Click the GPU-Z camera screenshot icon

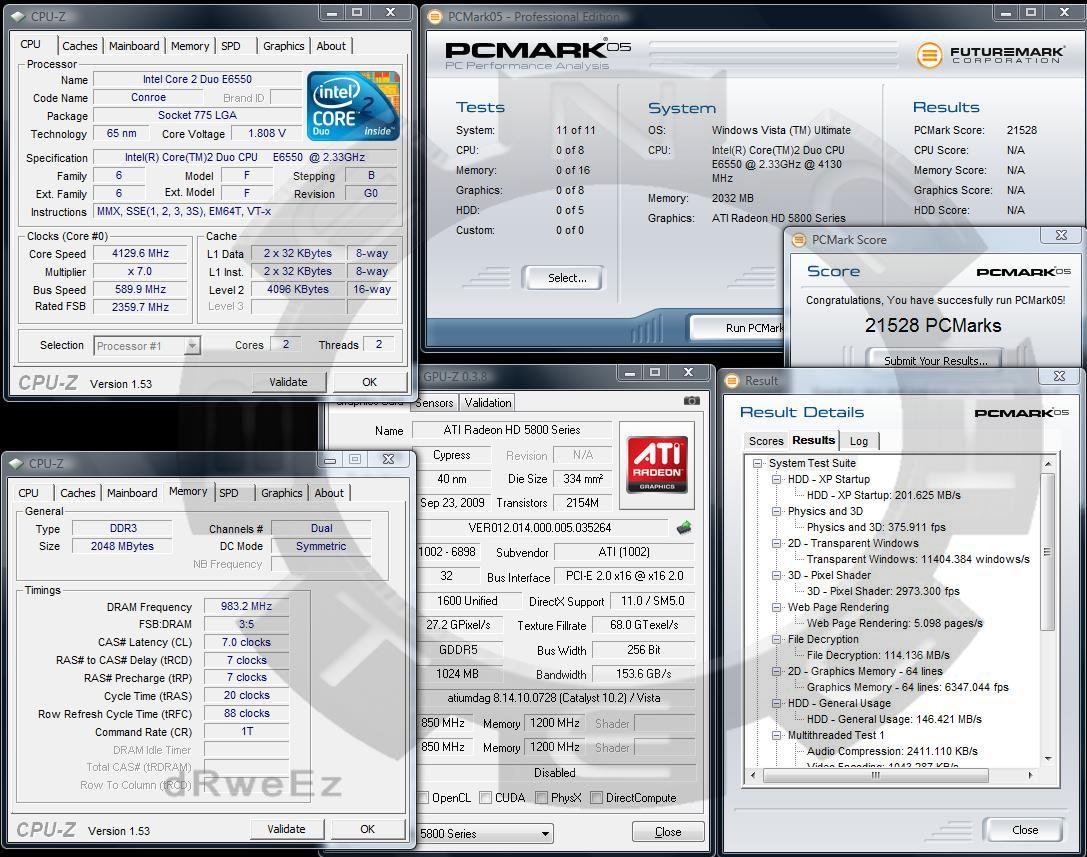click(x=691, y=401)
